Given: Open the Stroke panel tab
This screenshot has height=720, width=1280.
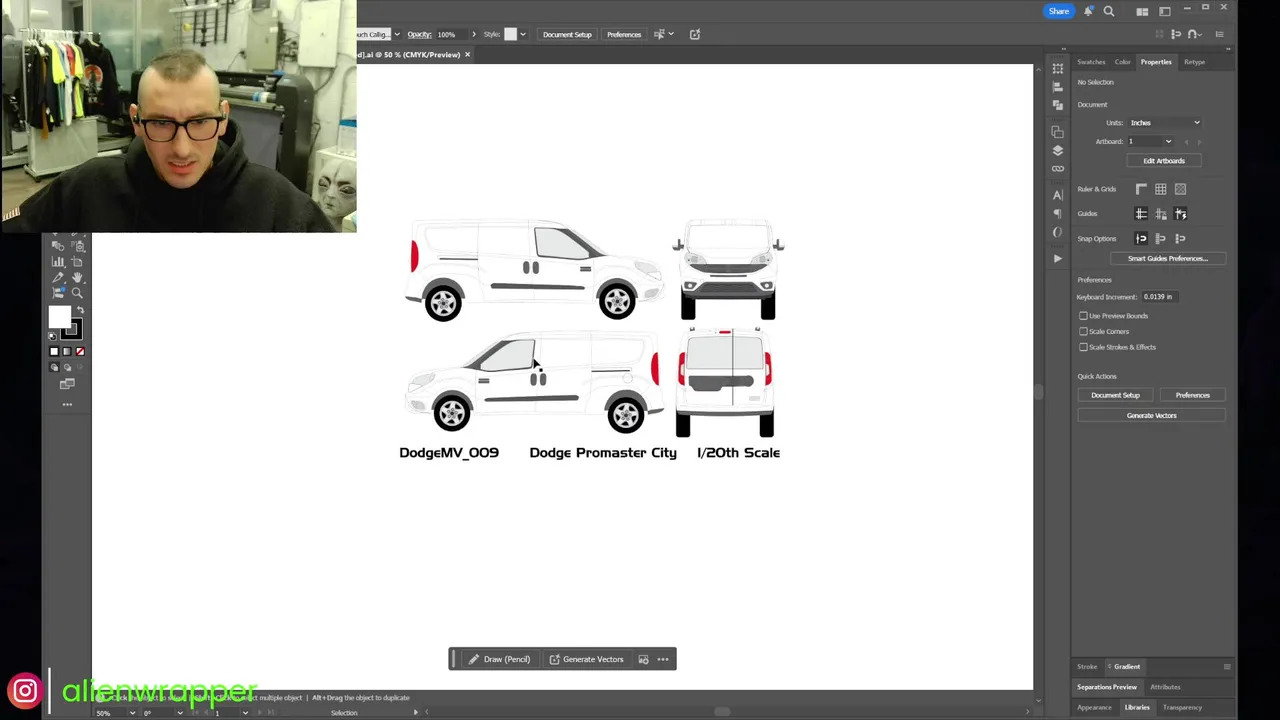Looking at the screenshot, I should pos(1087,667).
